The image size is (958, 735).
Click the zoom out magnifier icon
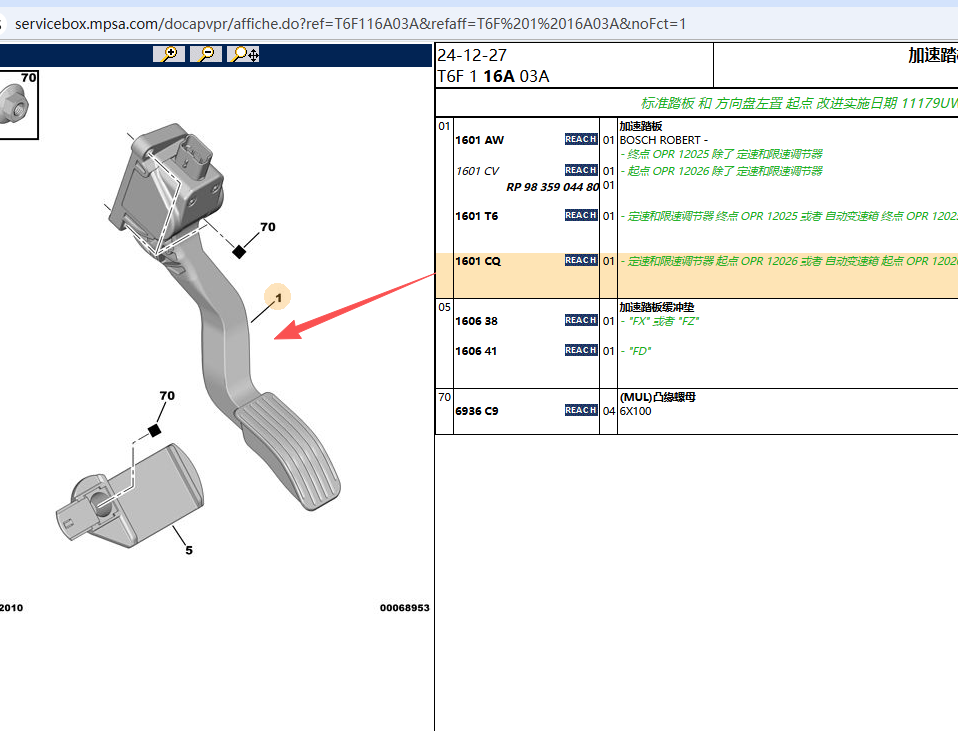tap(206, 54)
